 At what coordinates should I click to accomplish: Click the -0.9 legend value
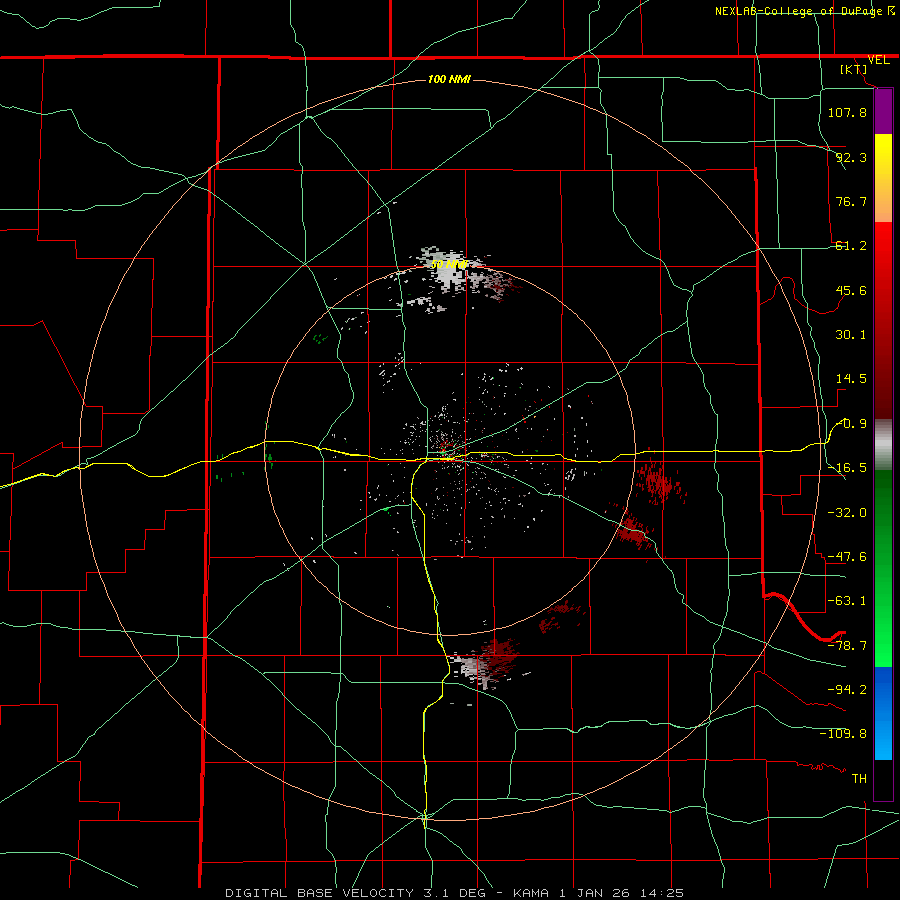(851, 424)
